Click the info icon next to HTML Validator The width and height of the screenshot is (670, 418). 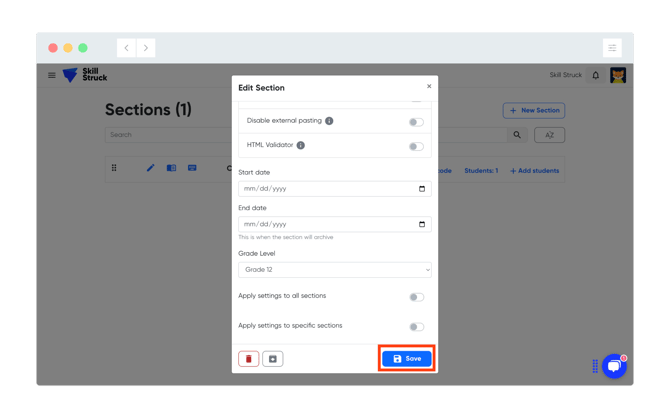point(300,145)
